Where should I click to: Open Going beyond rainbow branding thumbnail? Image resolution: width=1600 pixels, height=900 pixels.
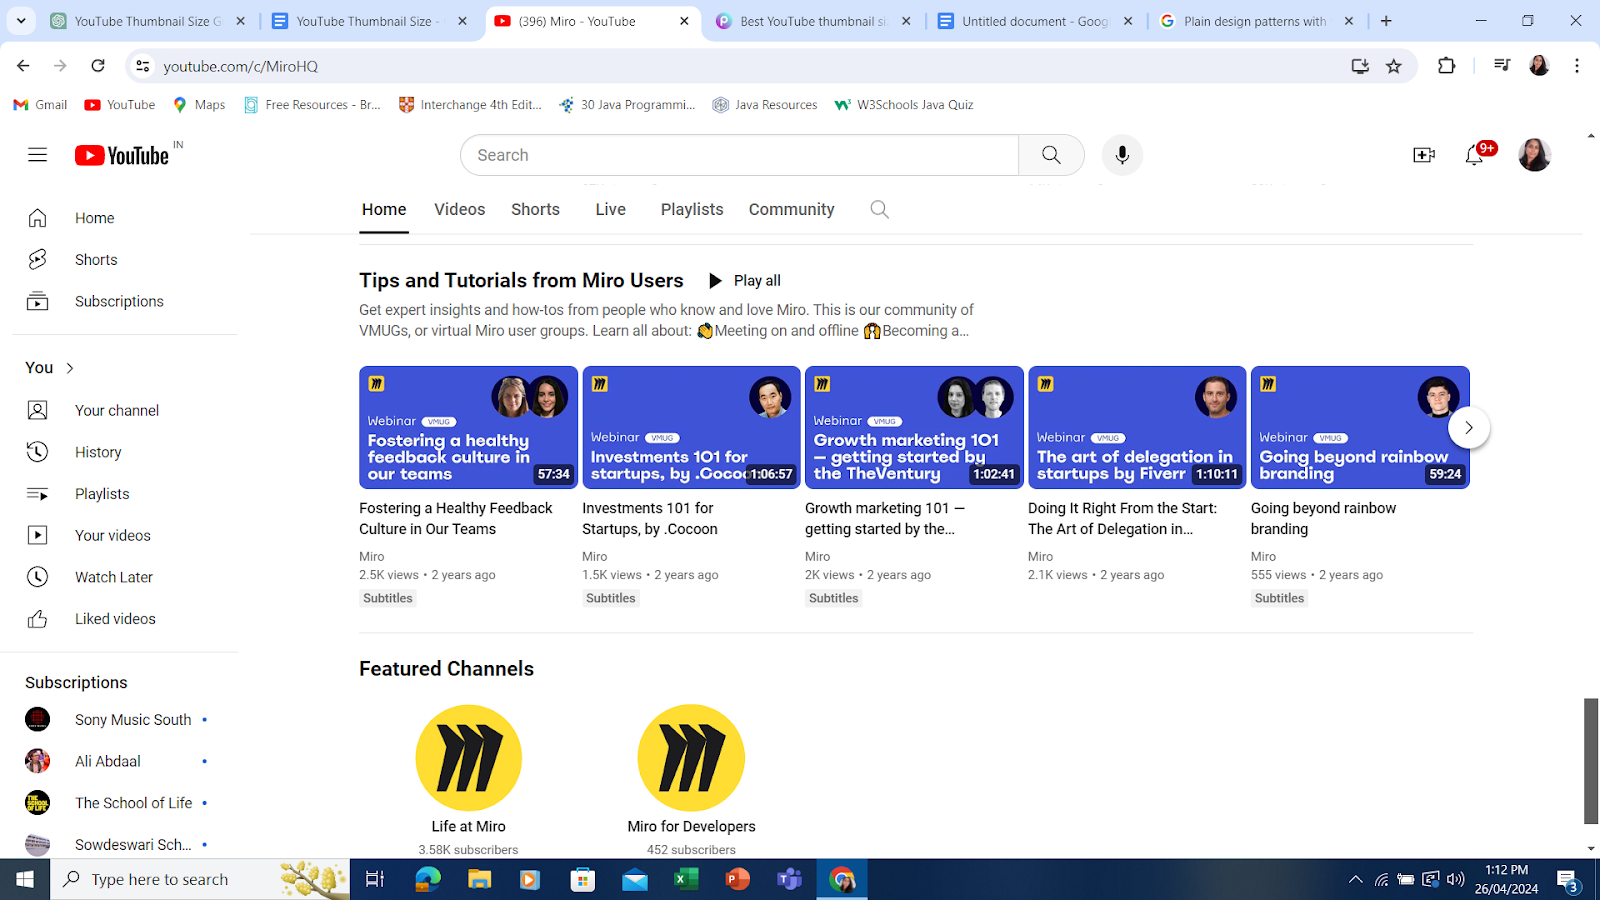(1360, 427)
